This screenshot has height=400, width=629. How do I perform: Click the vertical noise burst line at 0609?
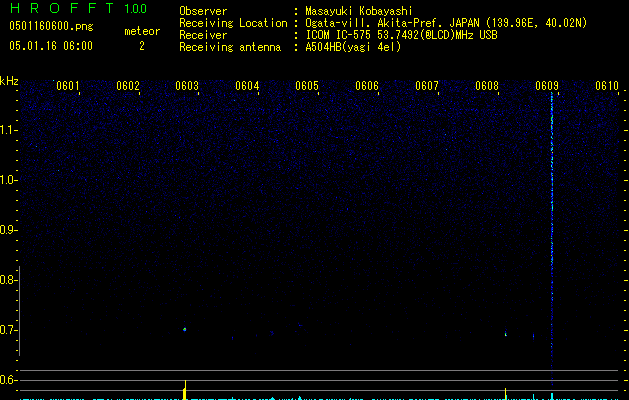pos(552,239)
